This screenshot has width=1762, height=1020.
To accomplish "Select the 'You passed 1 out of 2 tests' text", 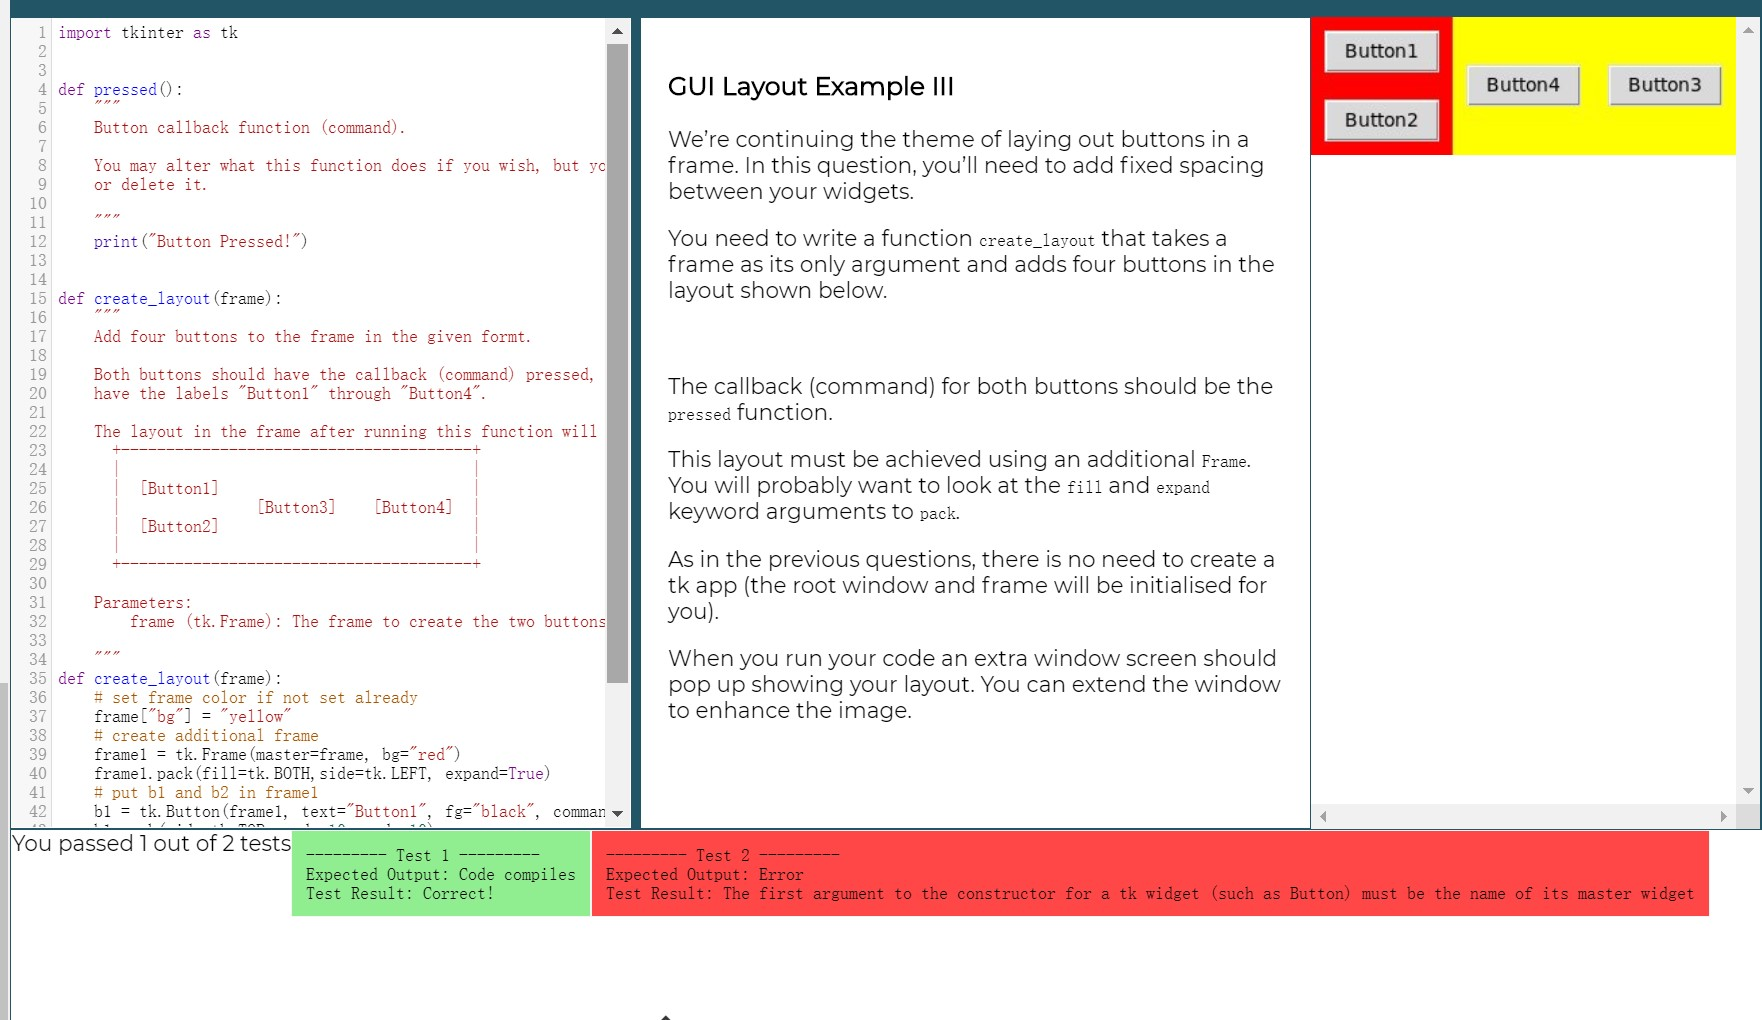I will (x=150, y=843).
